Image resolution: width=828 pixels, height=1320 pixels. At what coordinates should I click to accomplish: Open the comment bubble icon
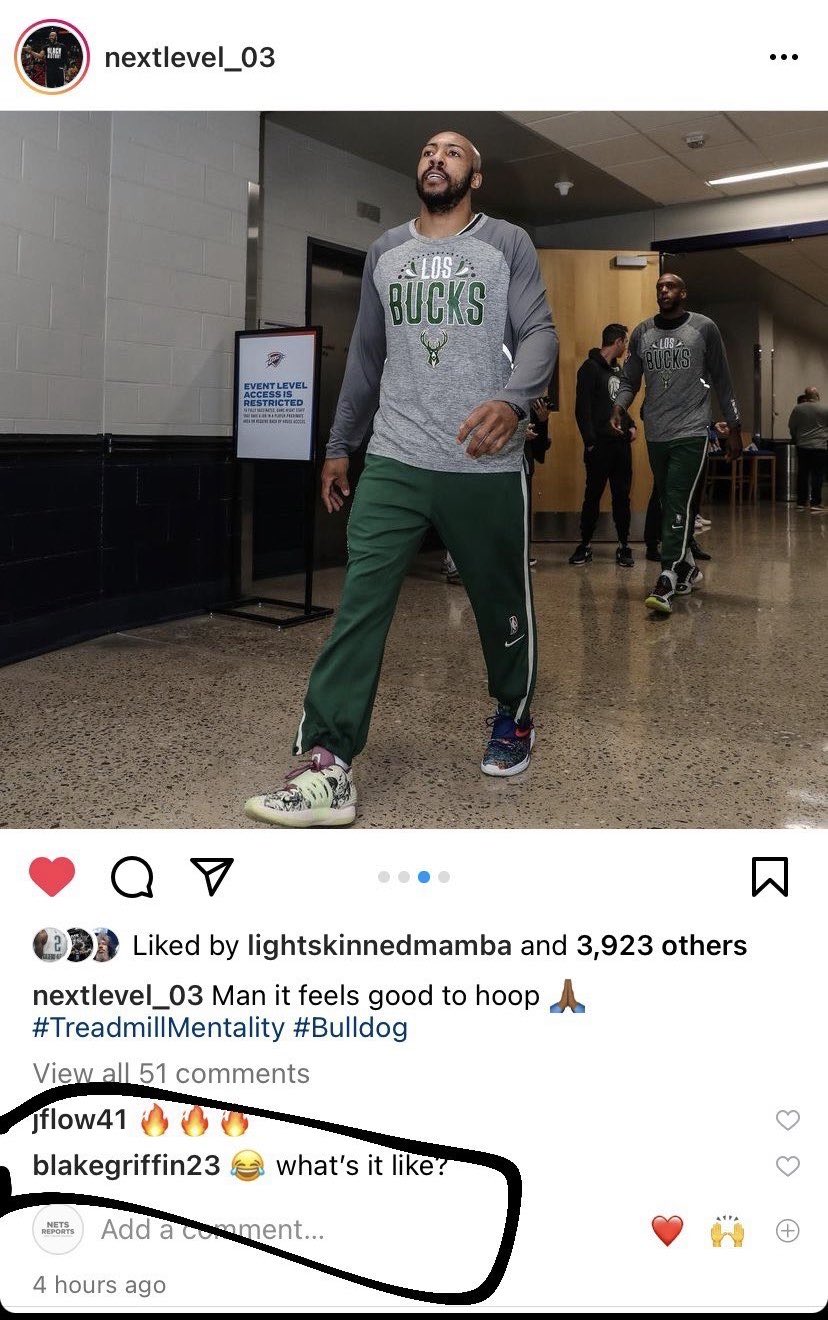point(132,878)
